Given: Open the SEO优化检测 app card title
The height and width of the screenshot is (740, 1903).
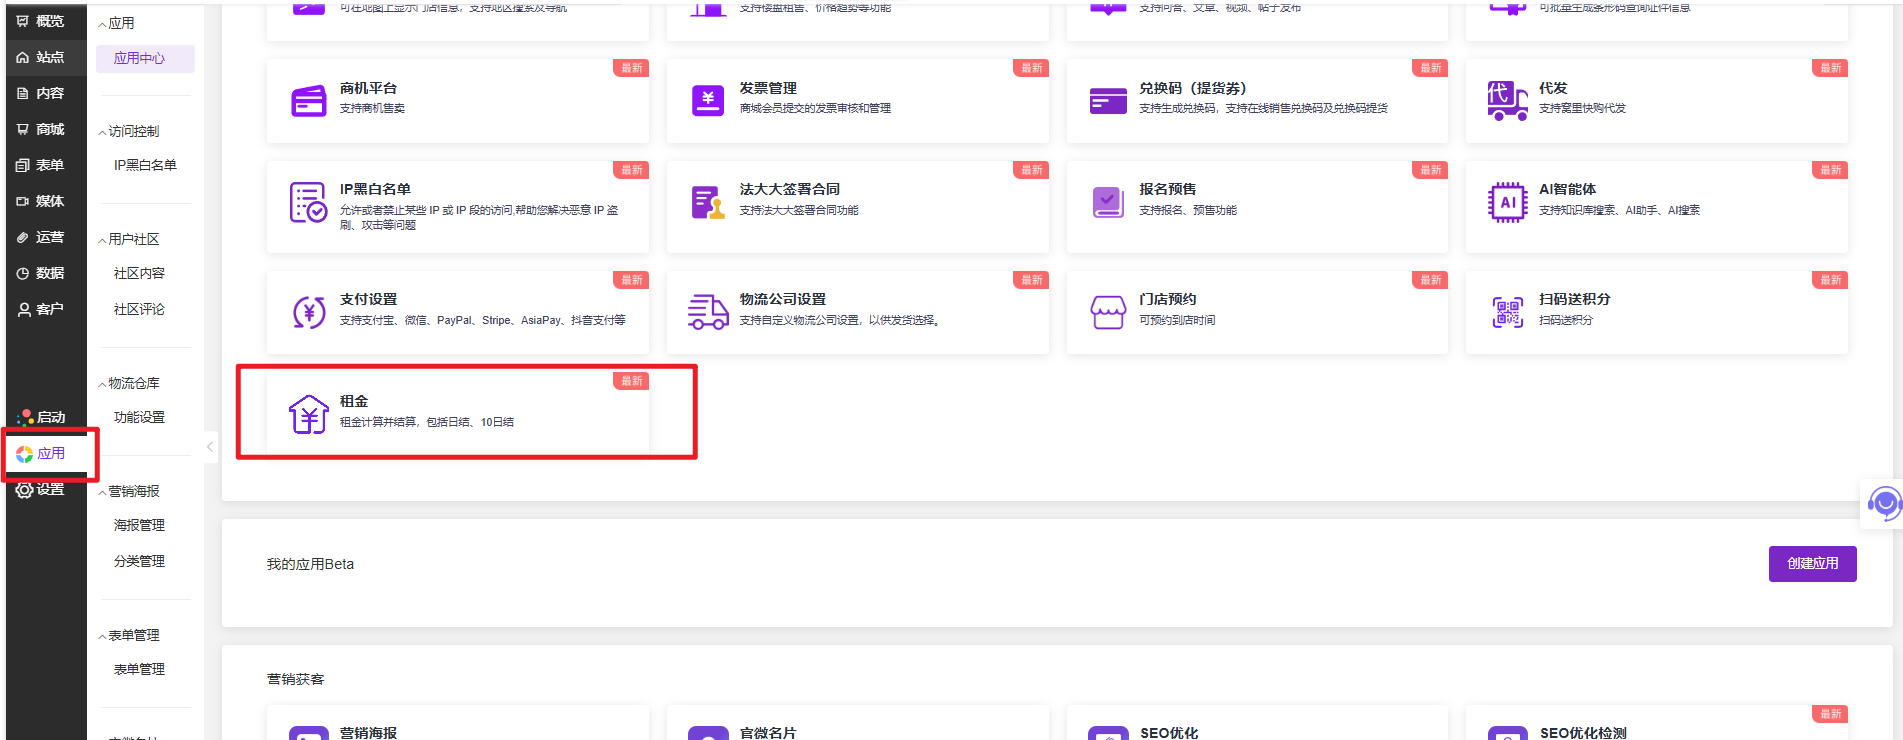Looking at the screenshot, I should [1583, 732].
